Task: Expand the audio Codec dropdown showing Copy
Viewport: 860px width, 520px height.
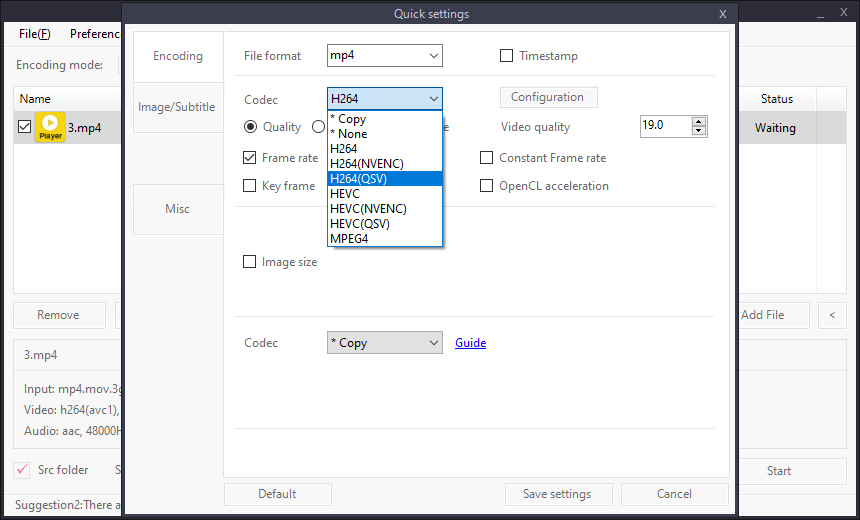Action: [x=384, y=343]
